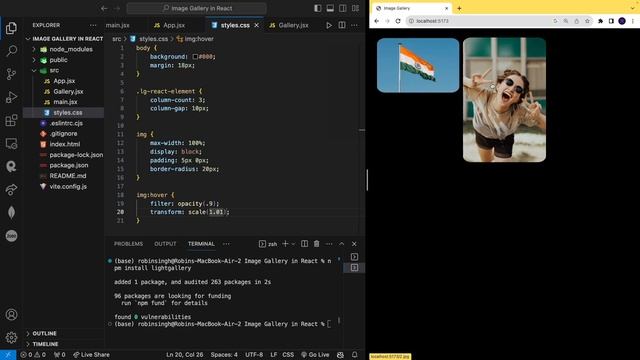The height and width of the screenshot is (360, 640).
Task: Change language mode CSS in status bar
Action: coord(288,355)
